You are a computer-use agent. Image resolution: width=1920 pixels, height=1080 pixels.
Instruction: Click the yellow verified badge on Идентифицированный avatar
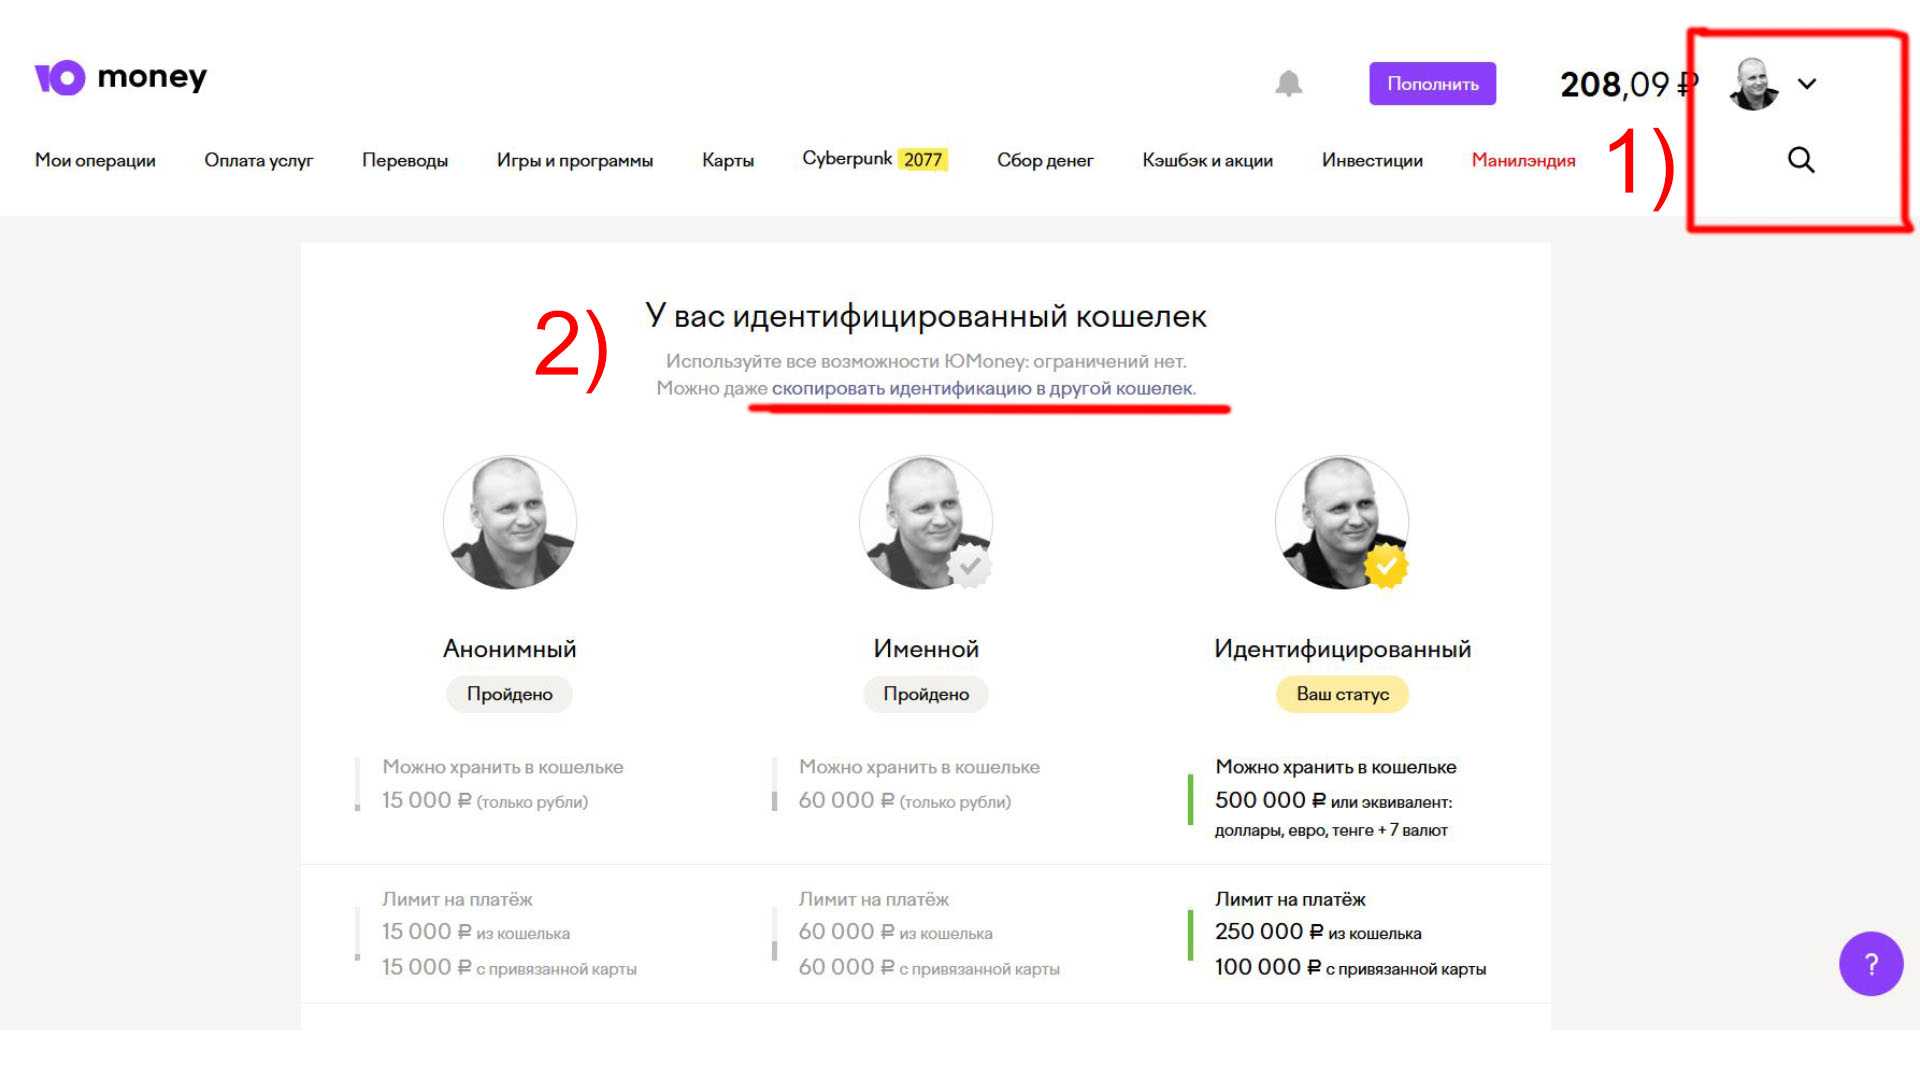pos(1386,566)
